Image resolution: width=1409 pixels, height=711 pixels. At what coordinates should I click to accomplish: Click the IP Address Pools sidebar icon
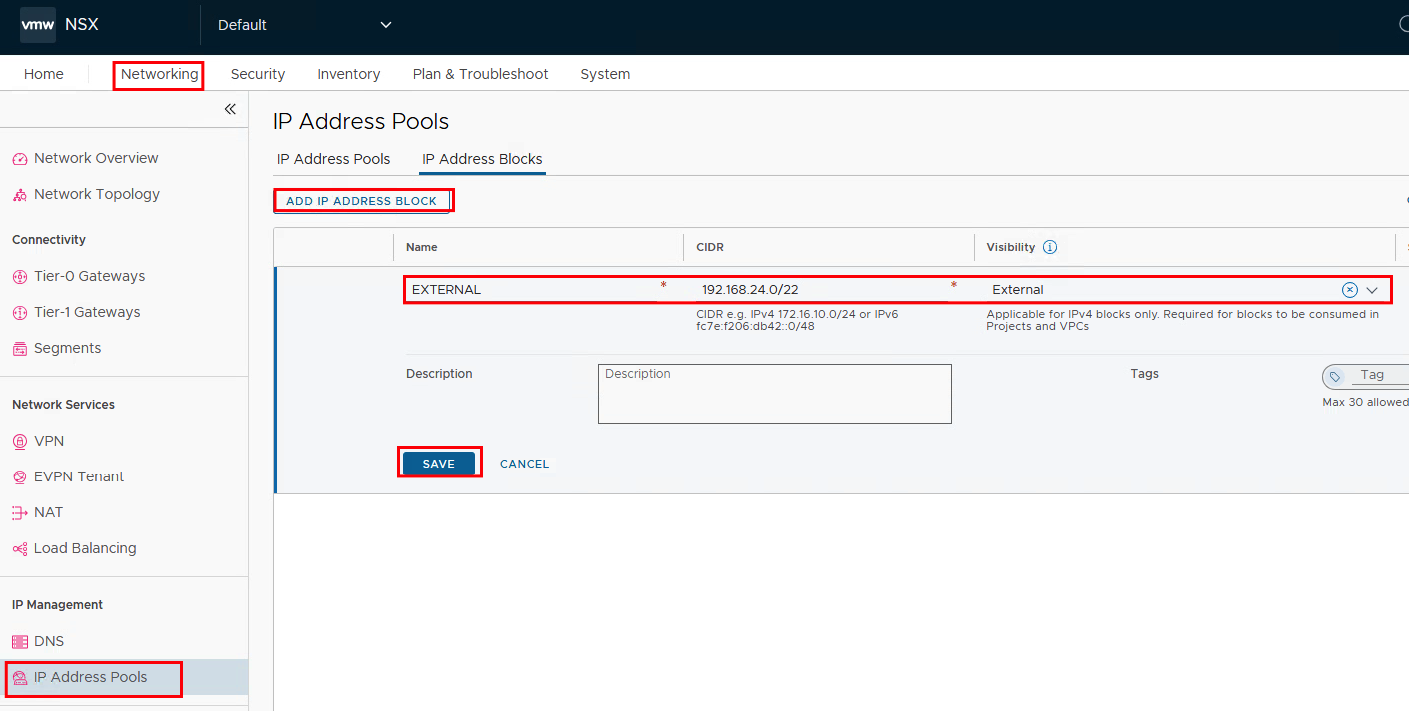point(20,678)
